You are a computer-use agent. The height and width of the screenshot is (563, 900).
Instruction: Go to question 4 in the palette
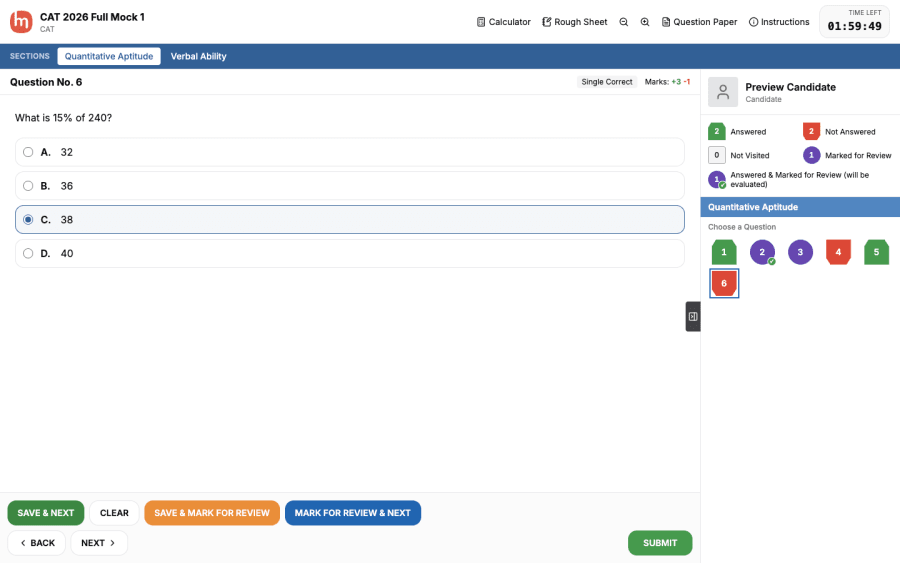(x=838, y=252)
